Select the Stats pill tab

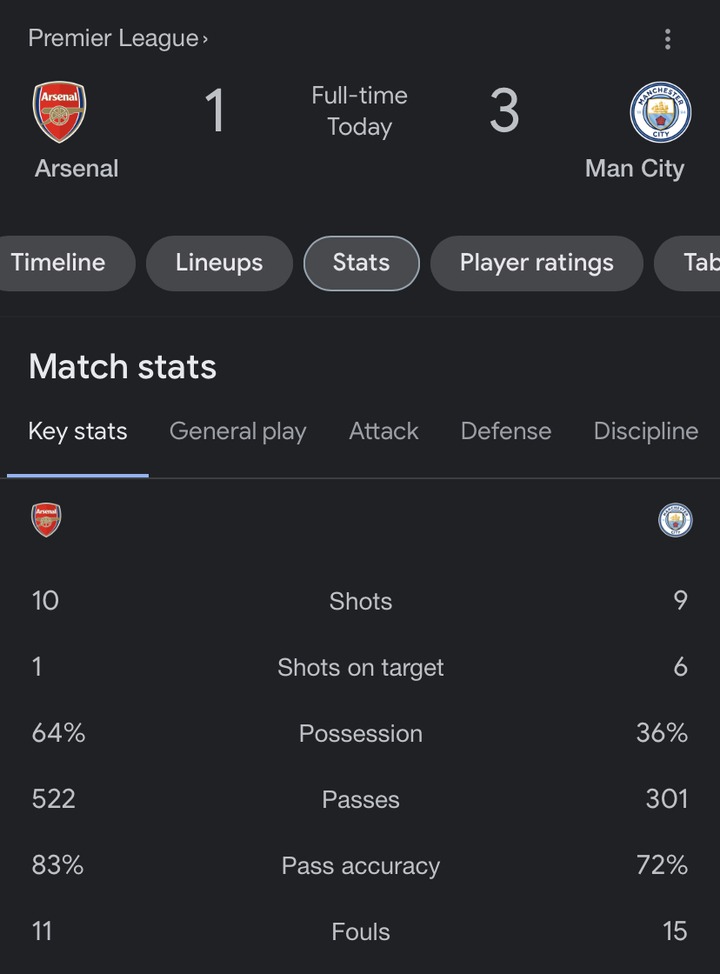[x=361, y=263]
